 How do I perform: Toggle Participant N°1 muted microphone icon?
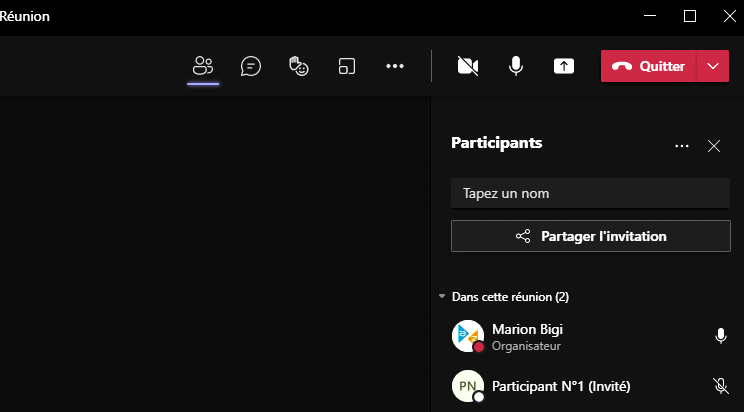[721, 386]
